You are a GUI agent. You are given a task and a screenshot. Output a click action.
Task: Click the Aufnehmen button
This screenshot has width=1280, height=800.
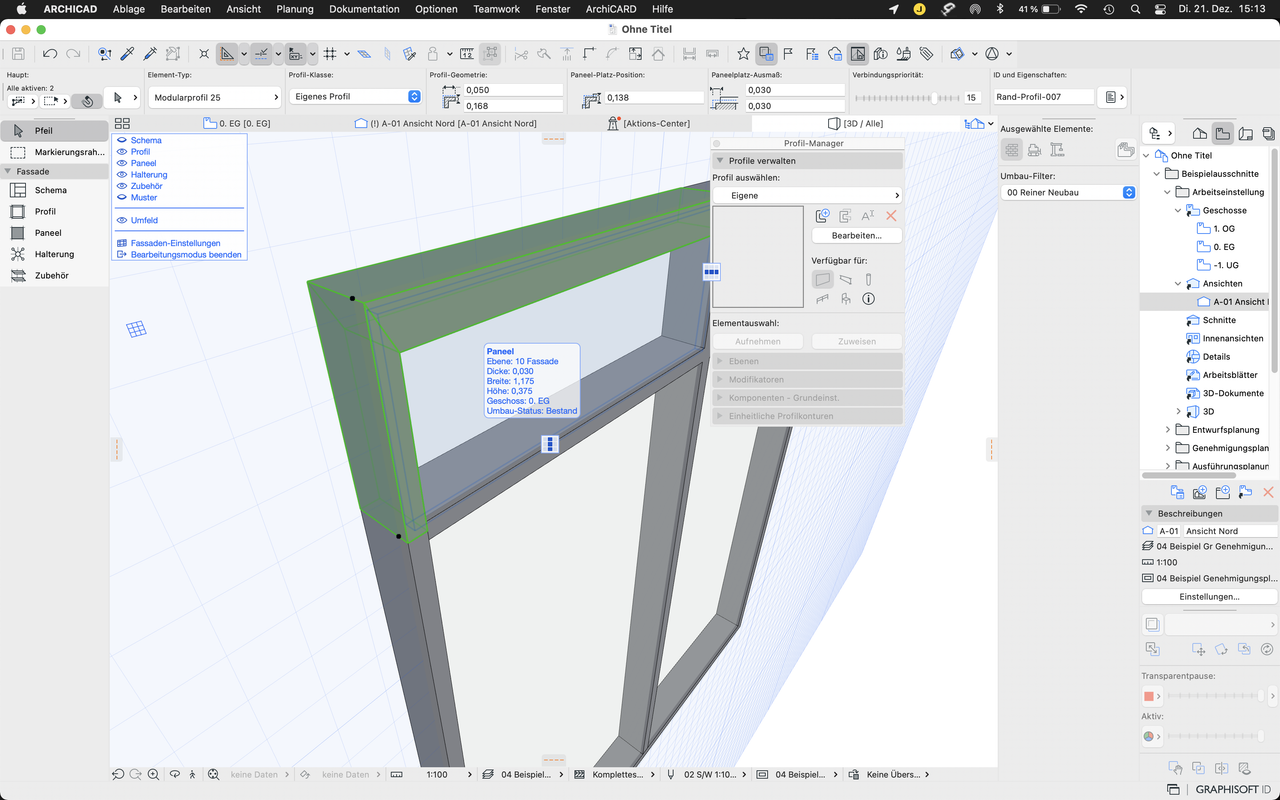(x=757, y=342)
